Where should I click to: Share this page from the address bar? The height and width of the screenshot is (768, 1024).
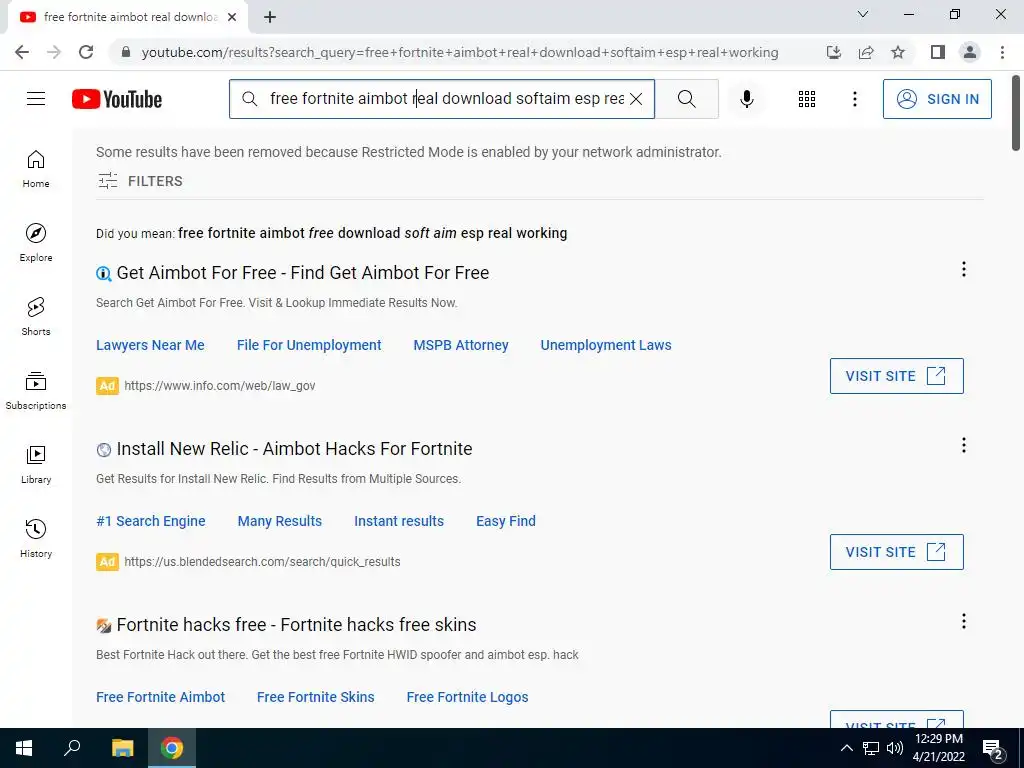click(866, 52)
